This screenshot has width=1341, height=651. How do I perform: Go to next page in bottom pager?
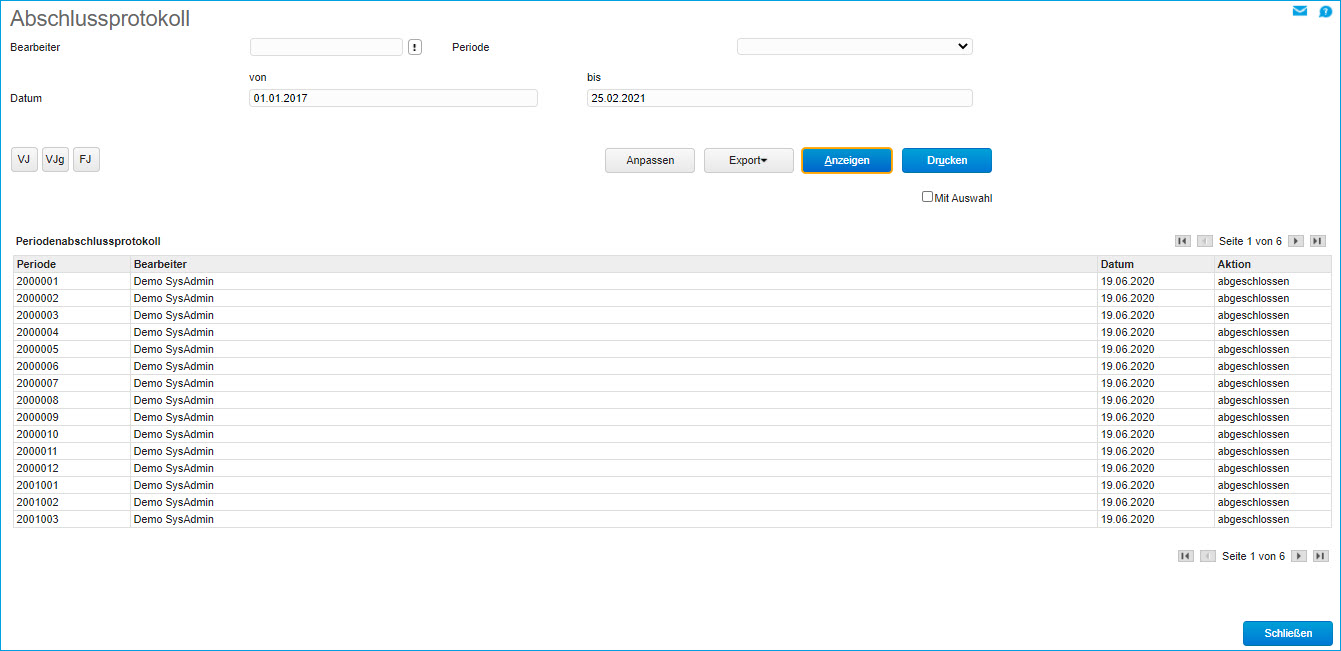(x=1299, y=556)
